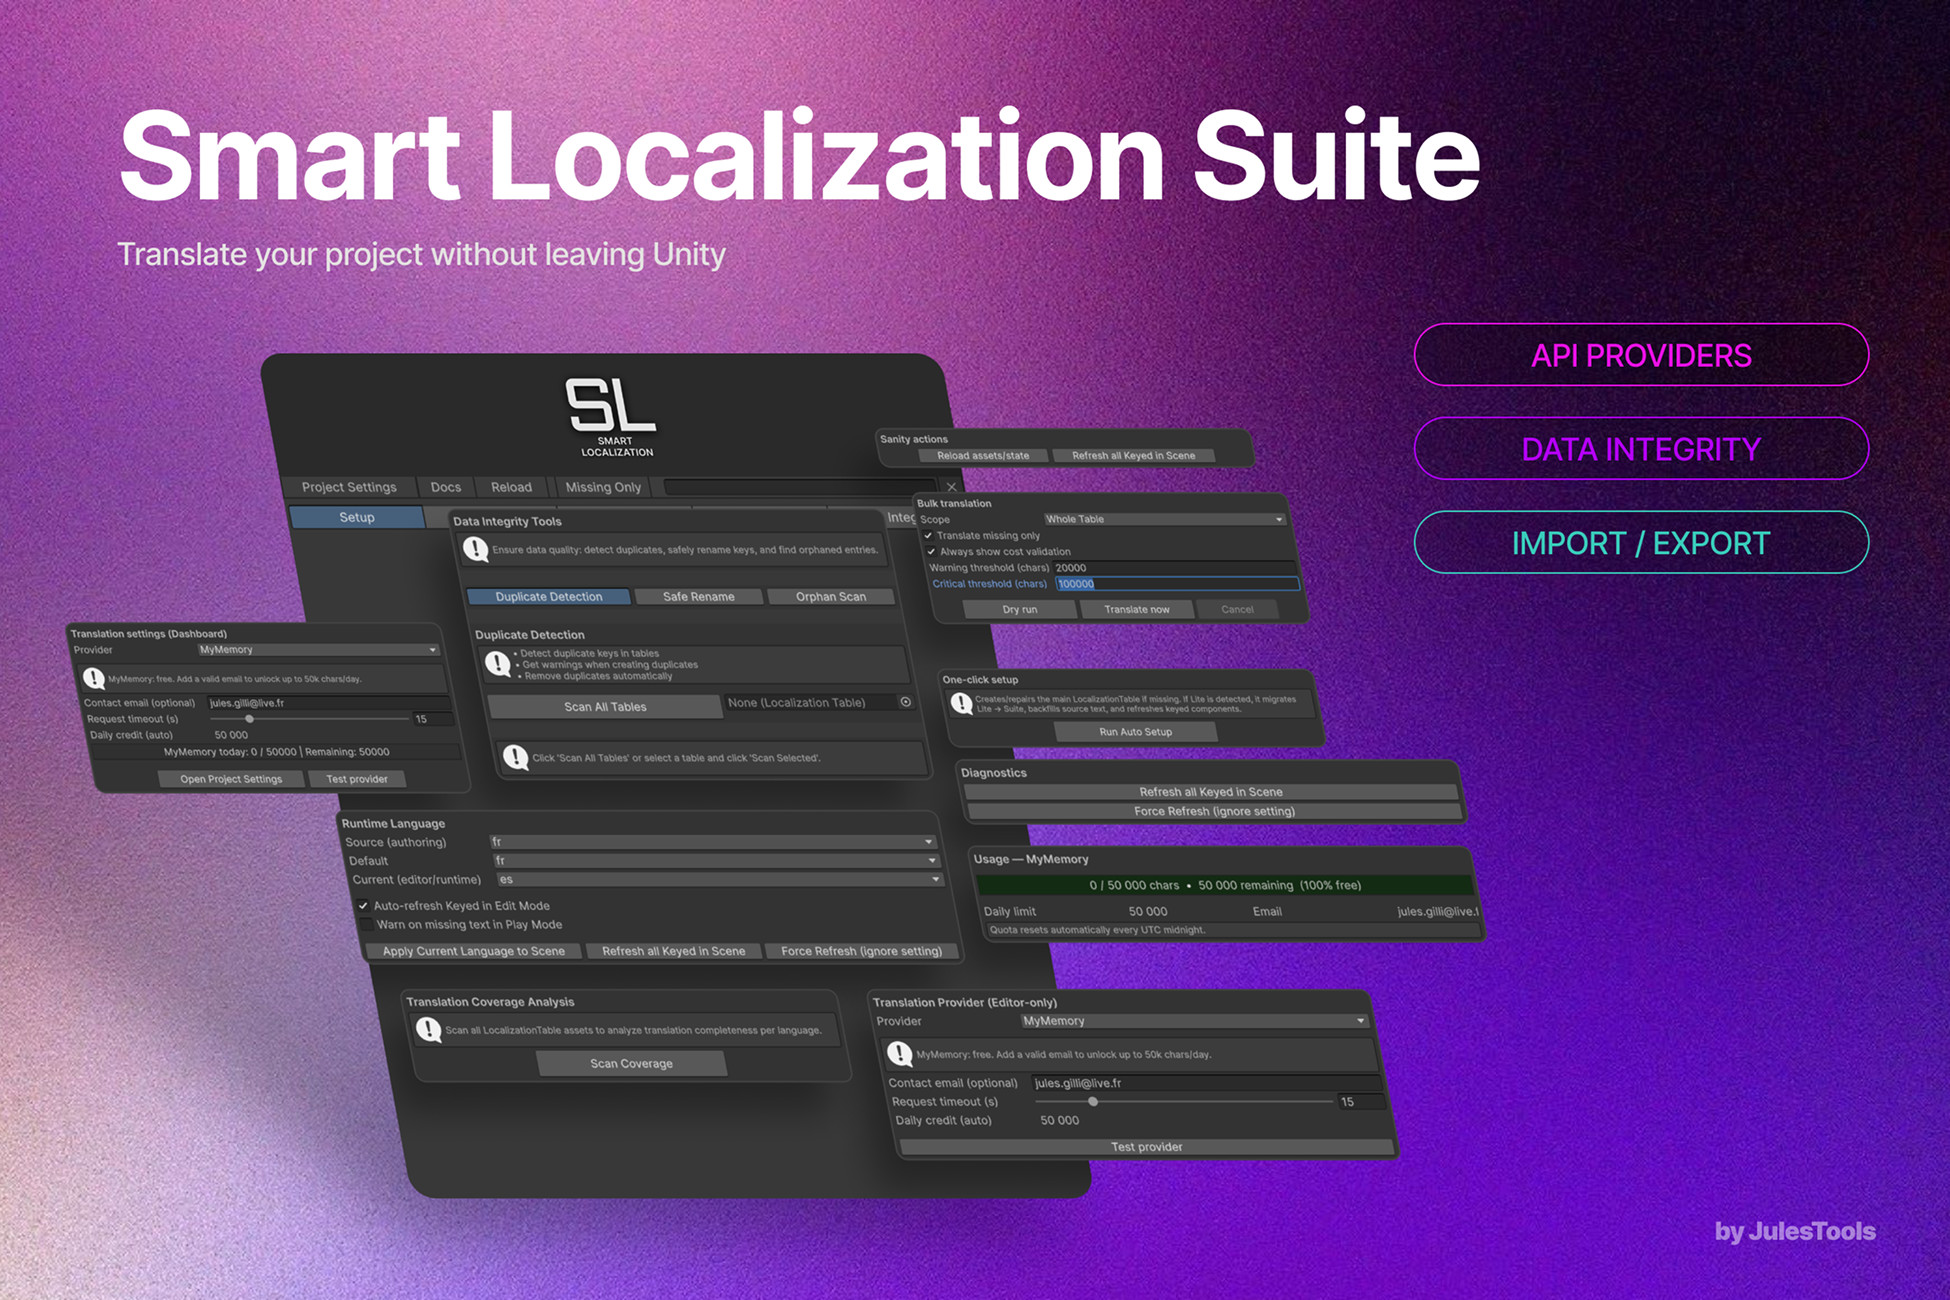Open the Scope 'Whole Table' dropdown
1950x1300 pixels.
1164,519
